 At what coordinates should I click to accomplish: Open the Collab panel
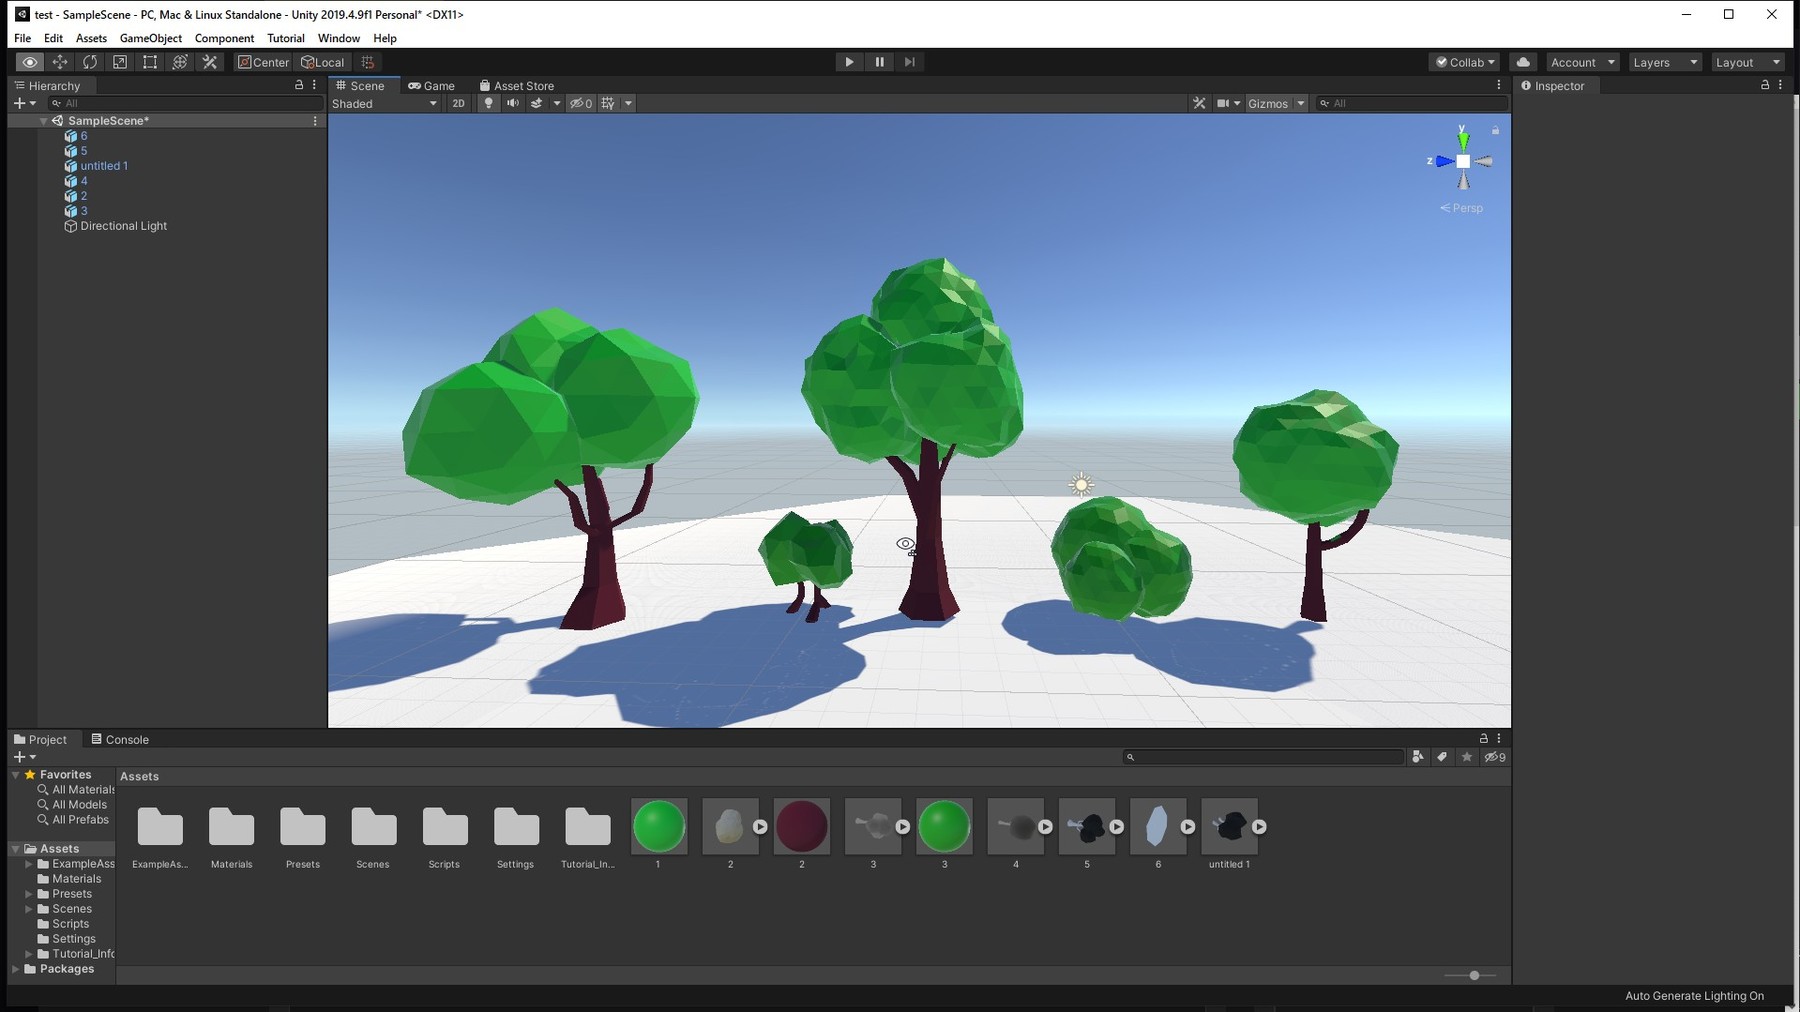click(1464, 61)
